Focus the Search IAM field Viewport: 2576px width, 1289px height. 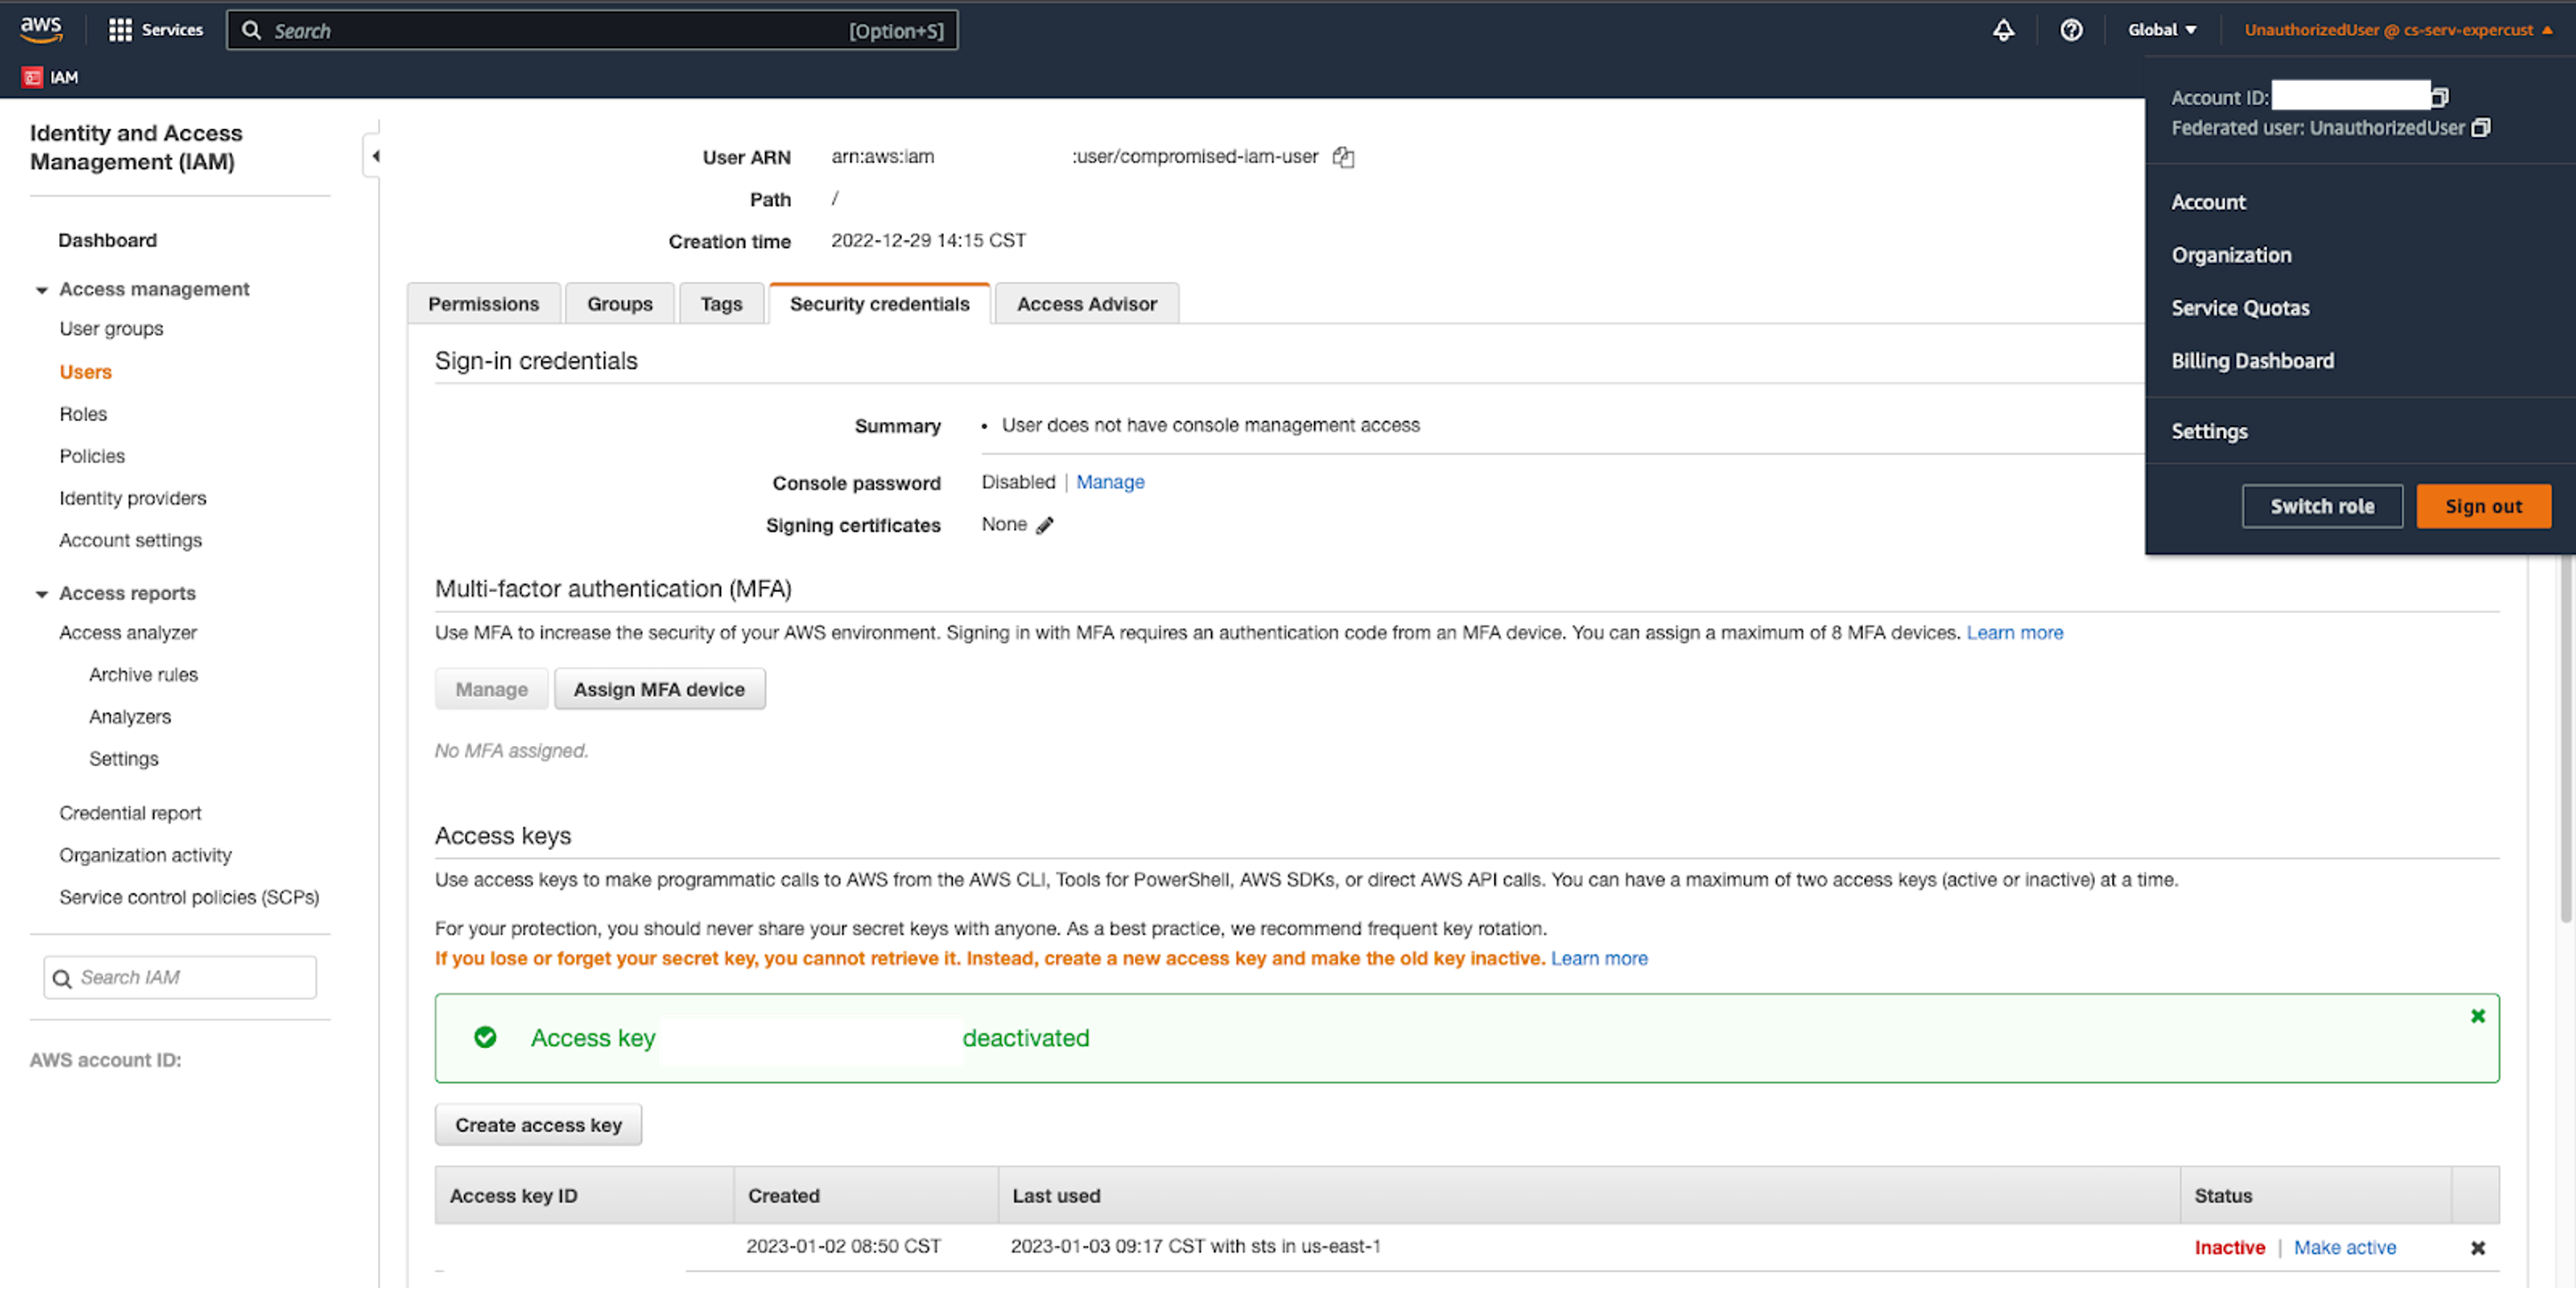click(x=180, y=978)
